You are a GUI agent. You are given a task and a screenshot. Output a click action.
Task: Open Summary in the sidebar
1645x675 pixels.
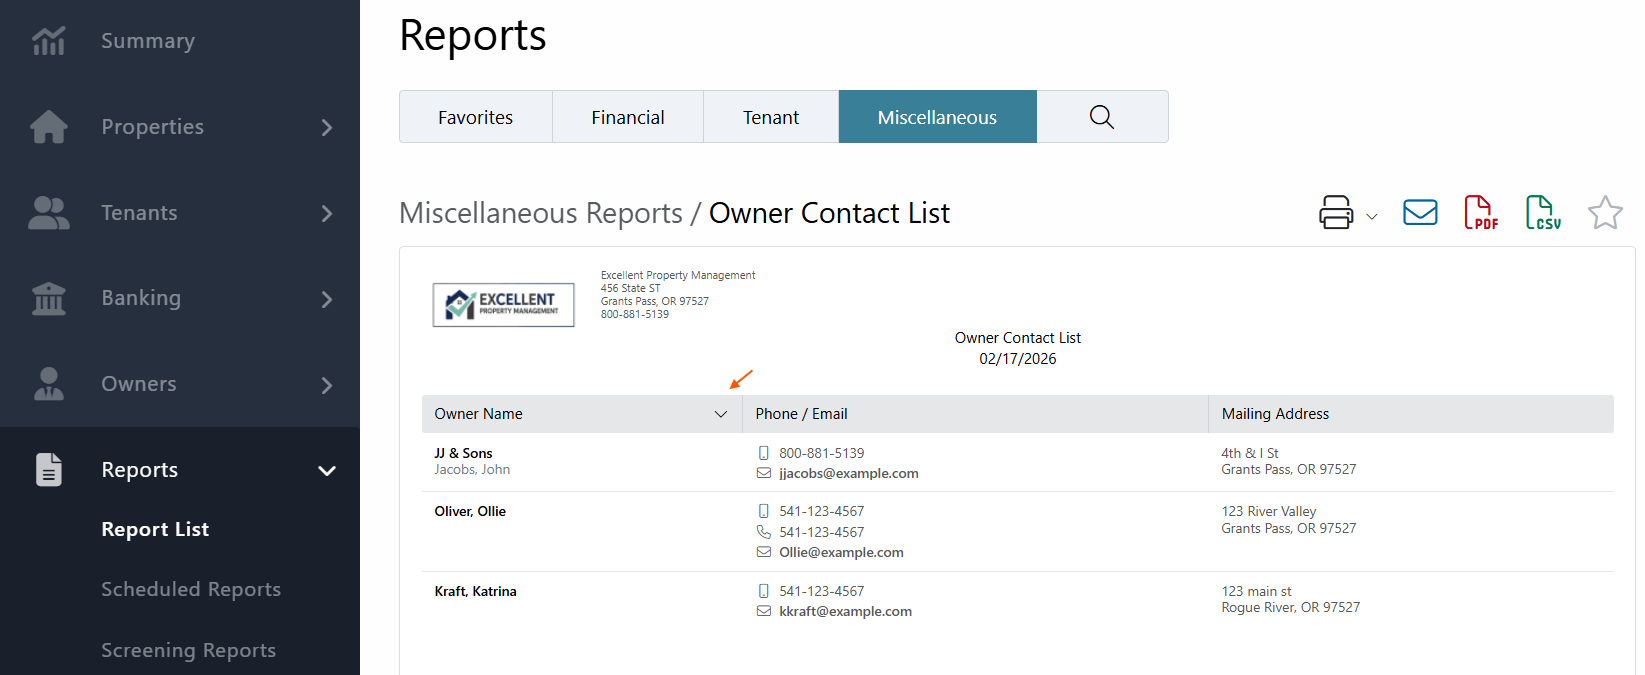click(x=148, y=41)
